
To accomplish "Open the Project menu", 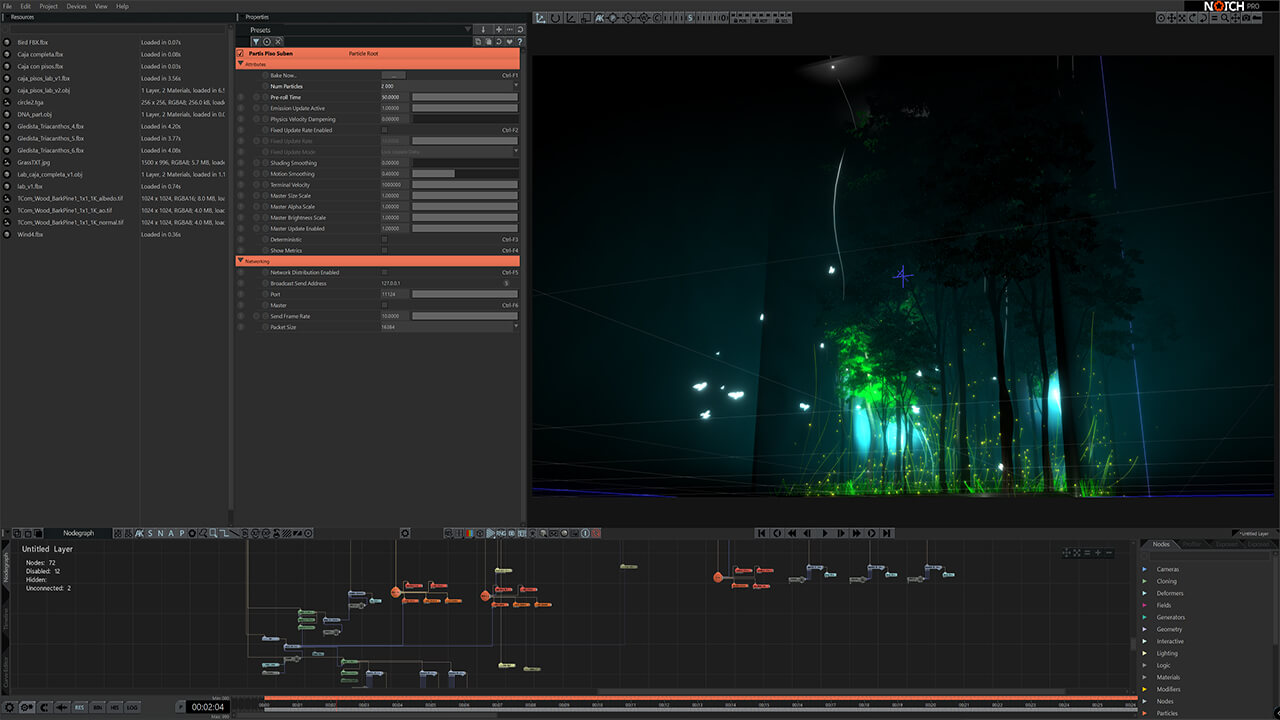I will [48, 6].
